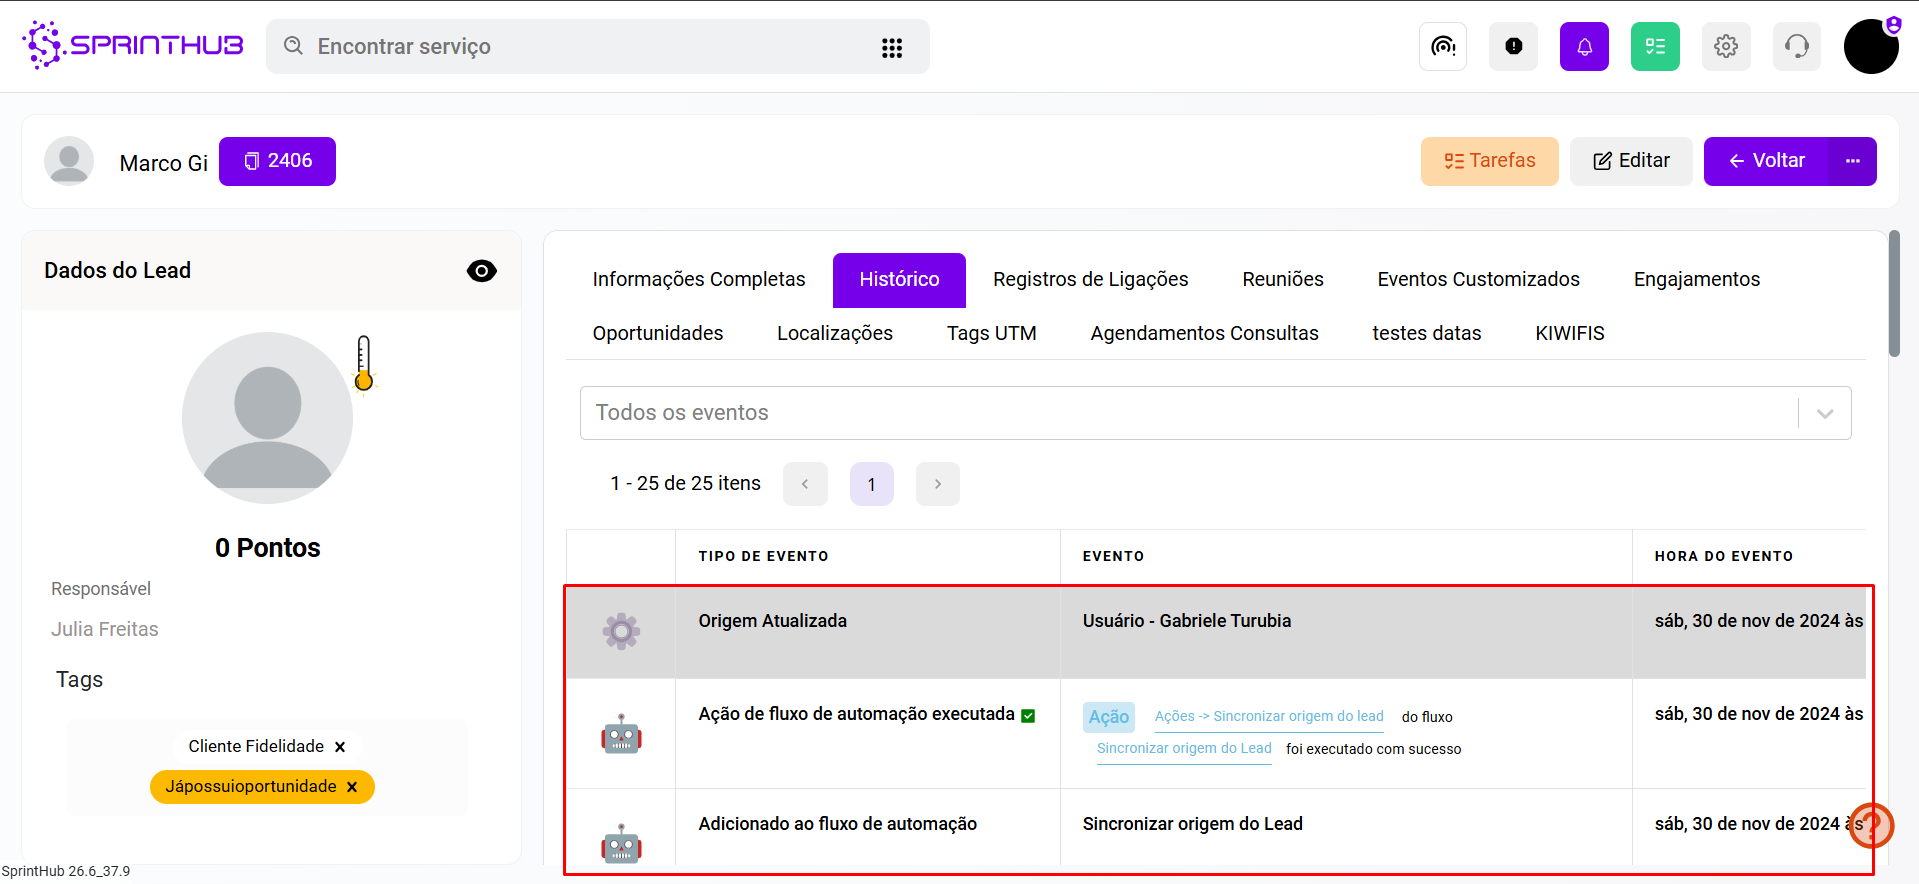Focus the Encontrar serviço search field
Viewport: 1919px width, 884px height.
pyautogui.click(x=580, y=47)
